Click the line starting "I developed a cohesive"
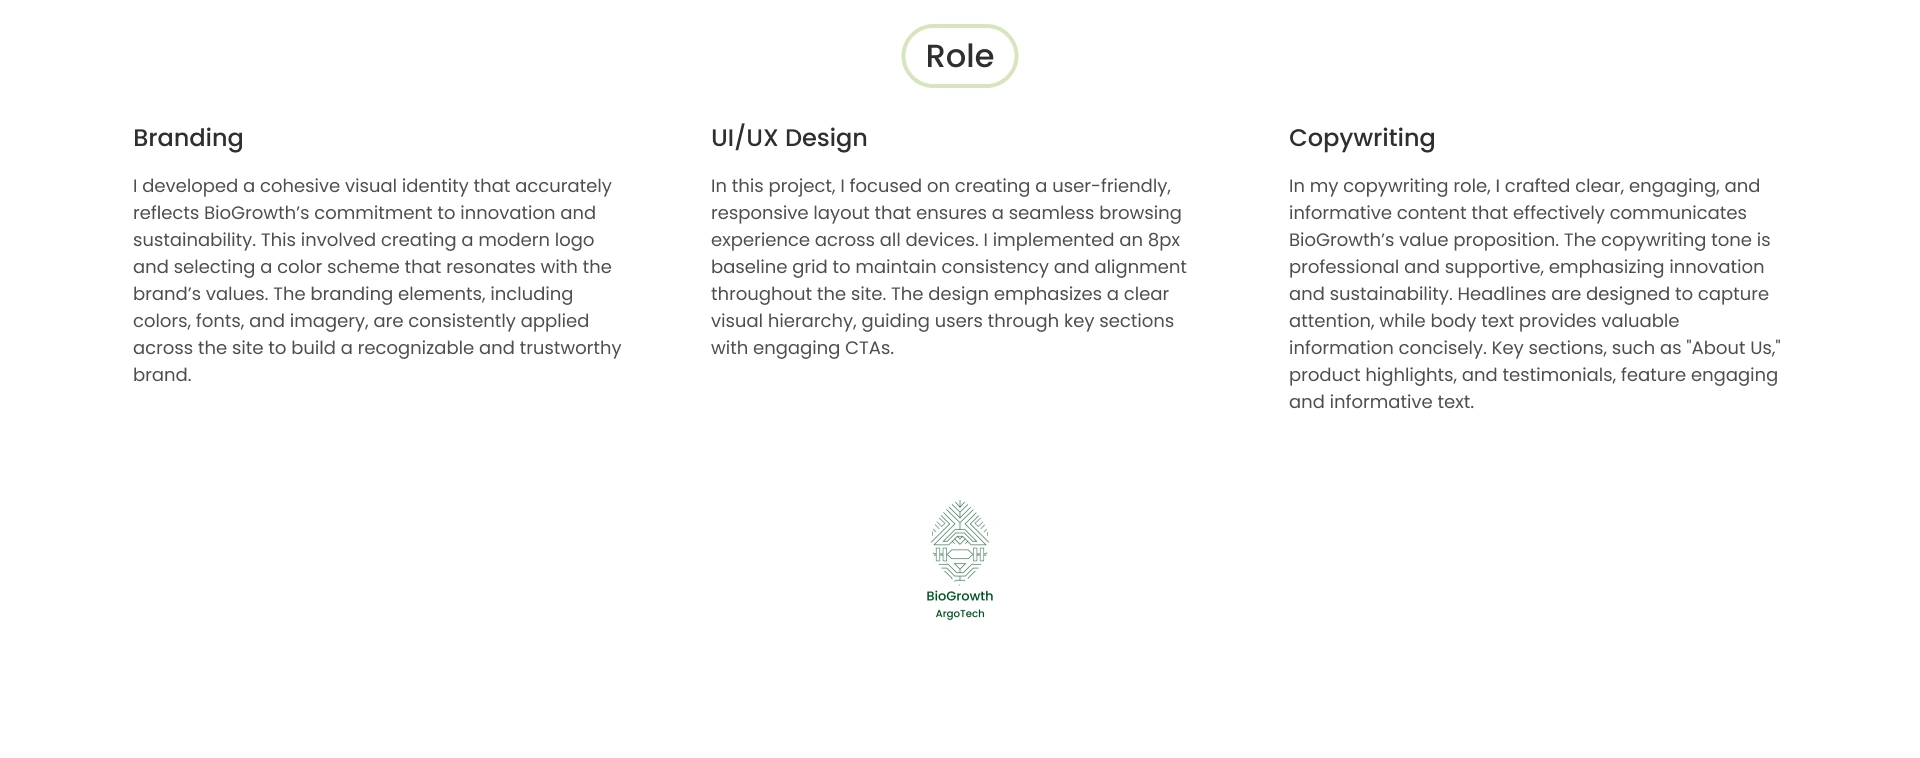This screenshot has height=758, width=1920. pyautogui.click(x=372, y=186)
